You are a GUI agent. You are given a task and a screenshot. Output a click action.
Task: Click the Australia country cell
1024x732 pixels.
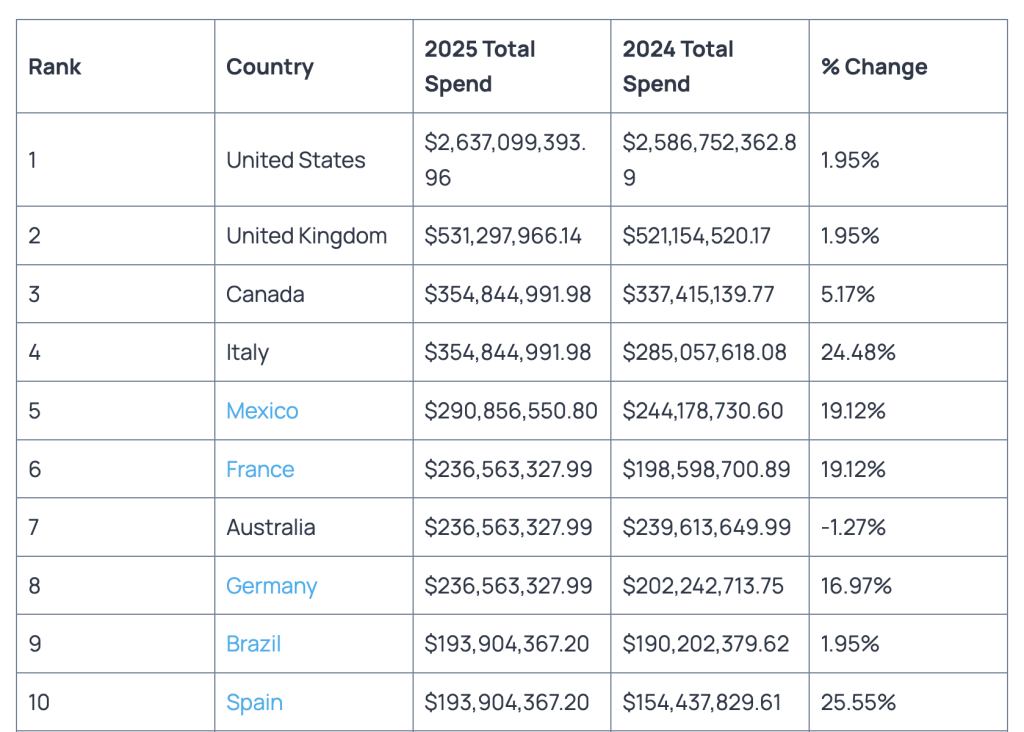[271, 527]
